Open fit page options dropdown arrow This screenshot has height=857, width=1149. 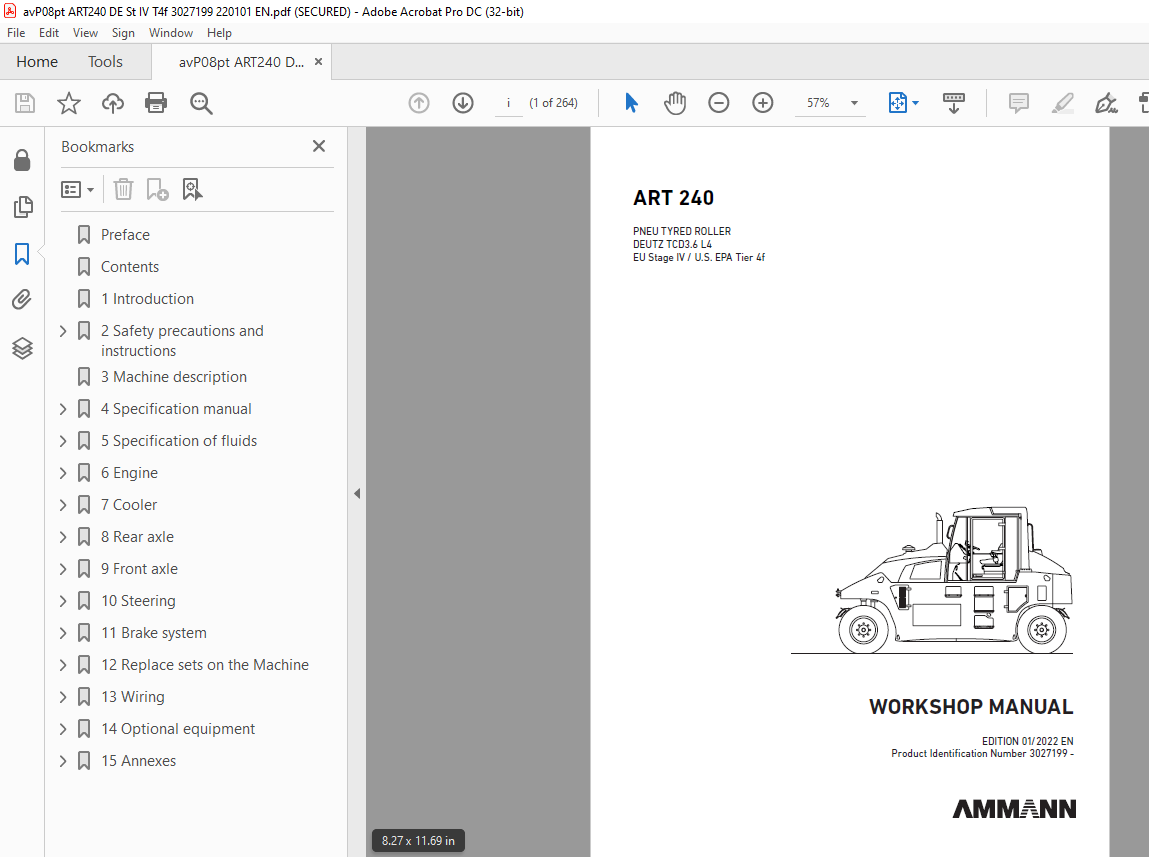915,103
